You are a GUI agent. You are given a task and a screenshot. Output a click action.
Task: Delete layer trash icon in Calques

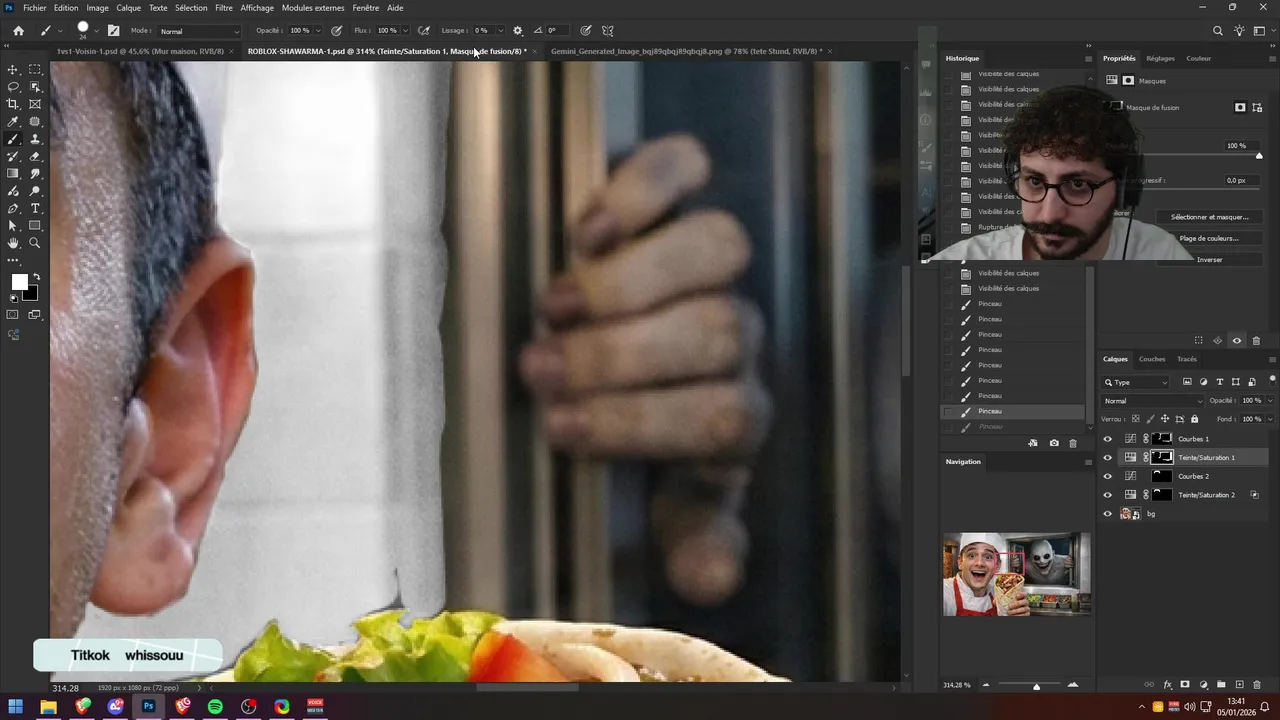click(1257, 685)
